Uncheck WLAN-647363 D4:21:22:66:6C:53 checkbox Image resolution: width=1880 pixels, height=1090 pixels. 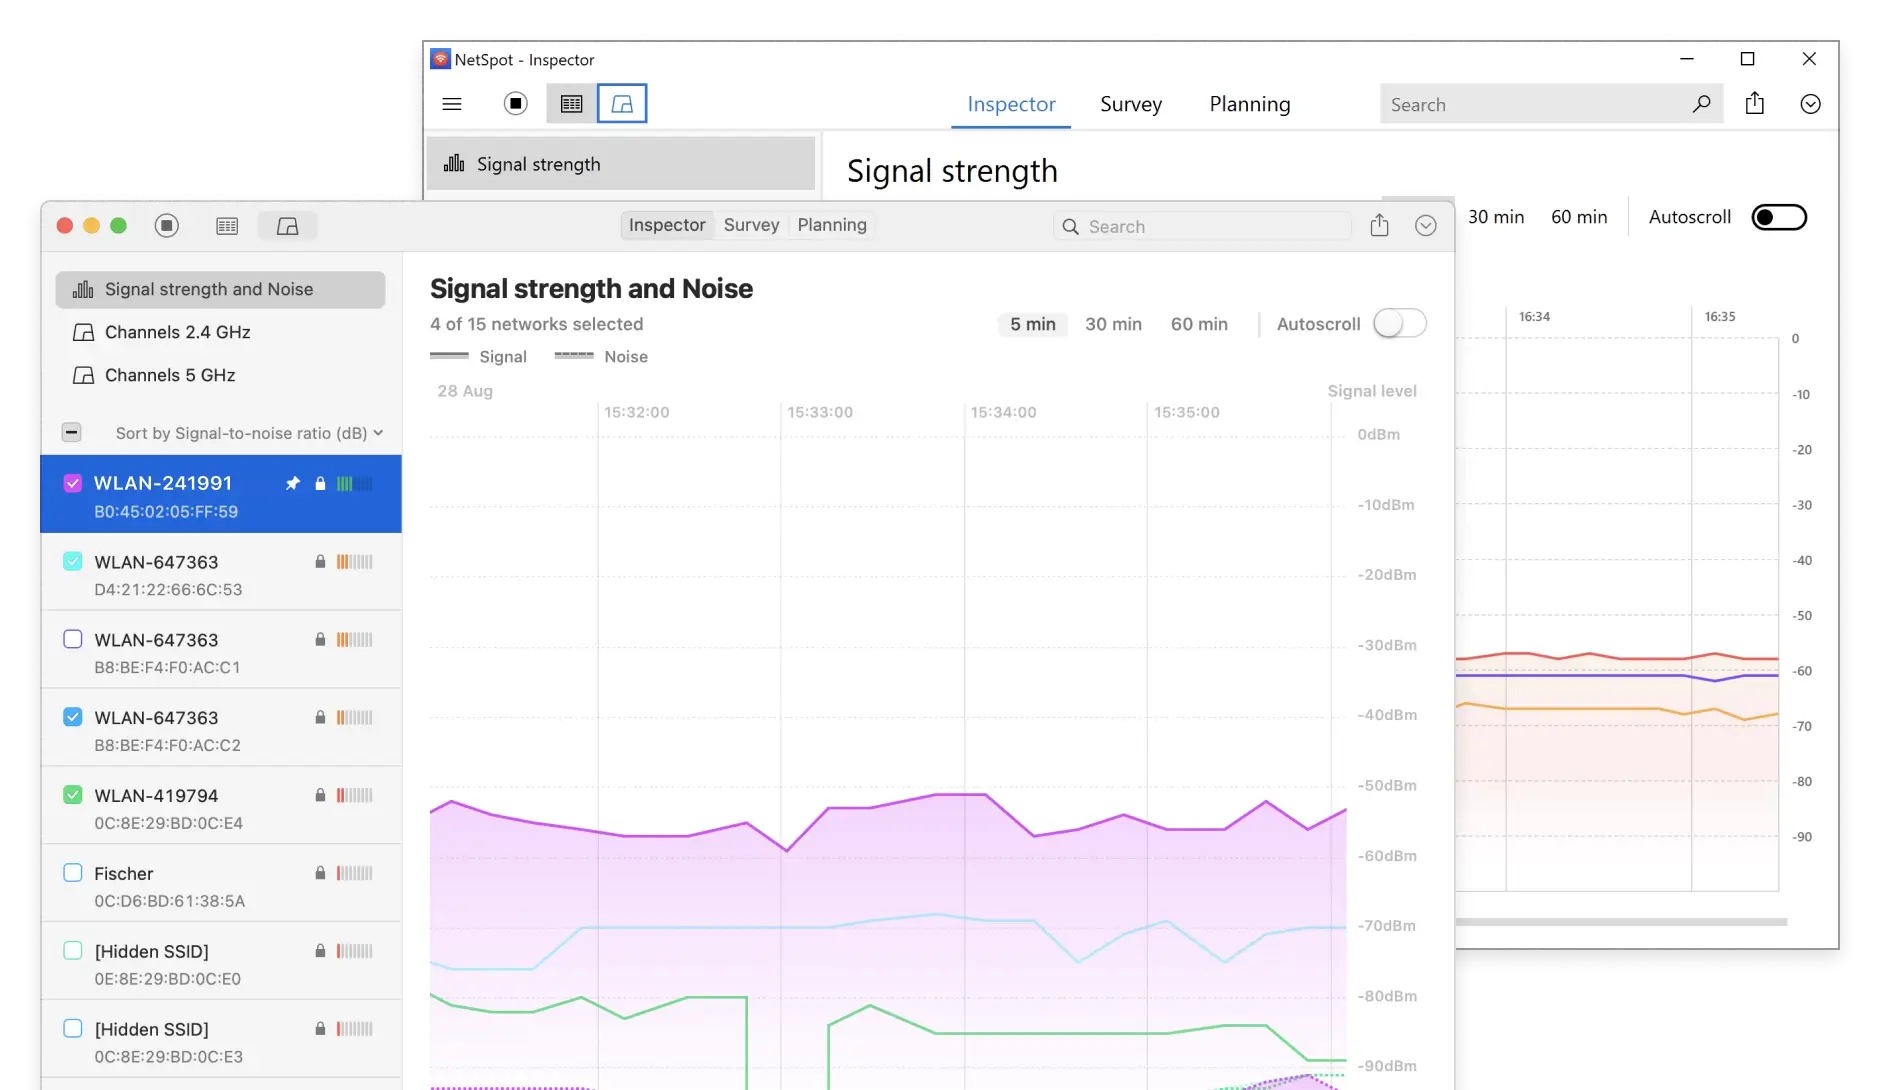(73, 561)
